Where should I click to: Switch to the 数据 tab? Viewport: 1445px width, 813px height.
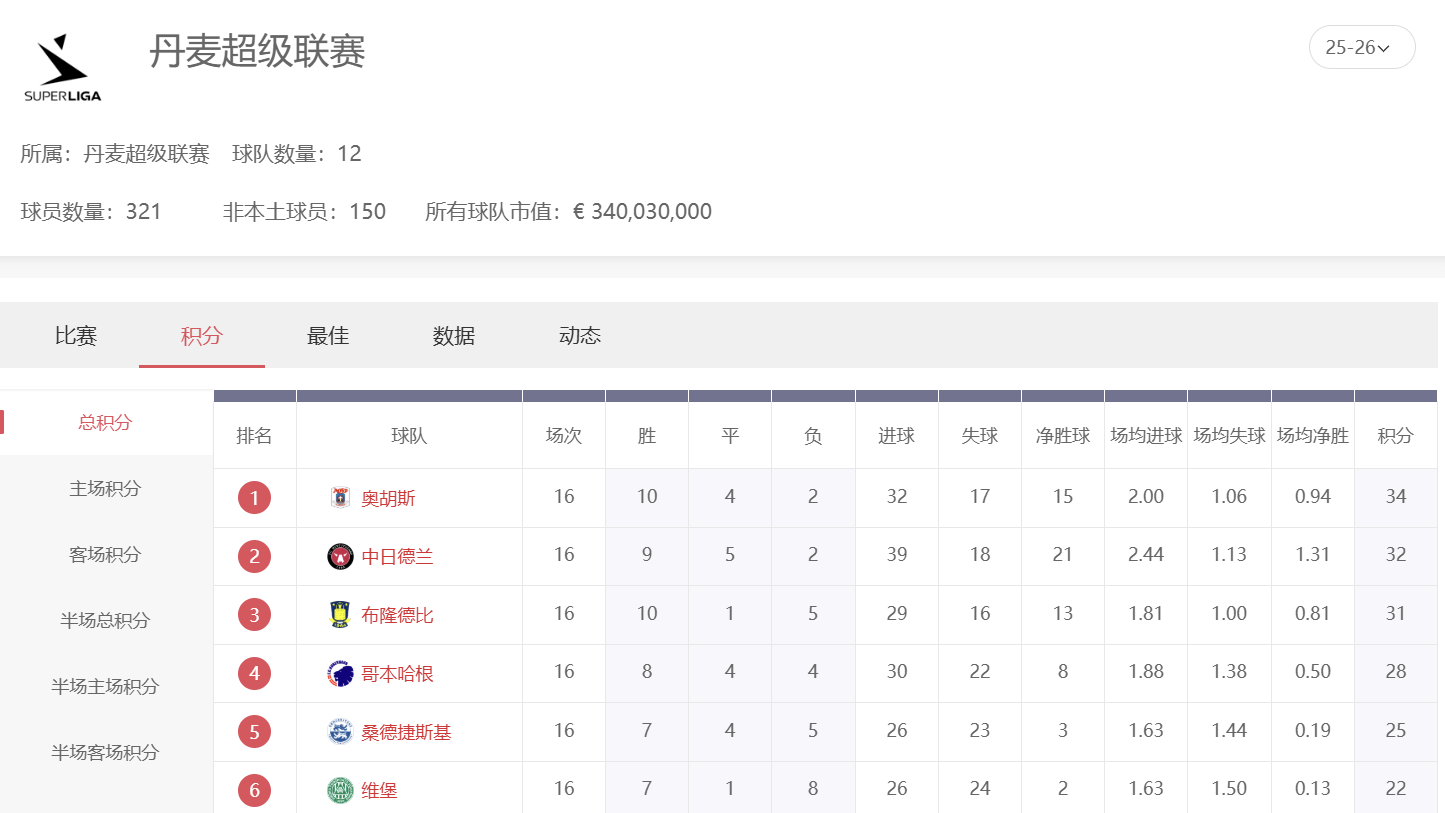(453, 336)
